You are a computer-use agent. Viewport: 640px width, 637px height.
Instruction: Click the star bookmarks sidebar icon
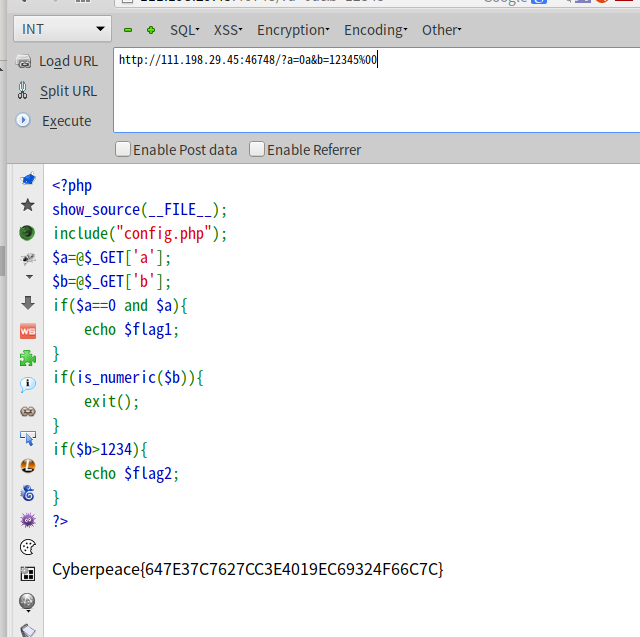(27, 206)
